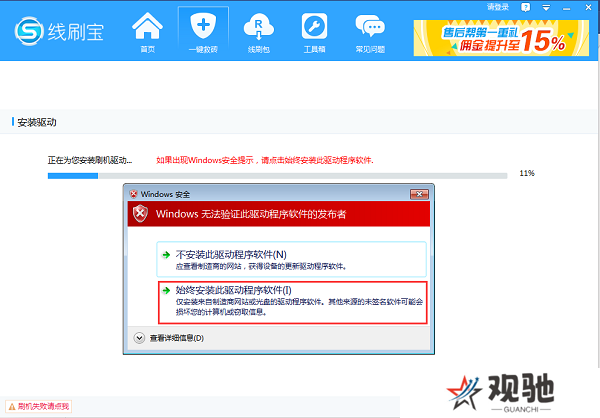Choose 不安装此驱动程序软件(N)
This screenshot has width=600, height=418.
click(291, 259)
